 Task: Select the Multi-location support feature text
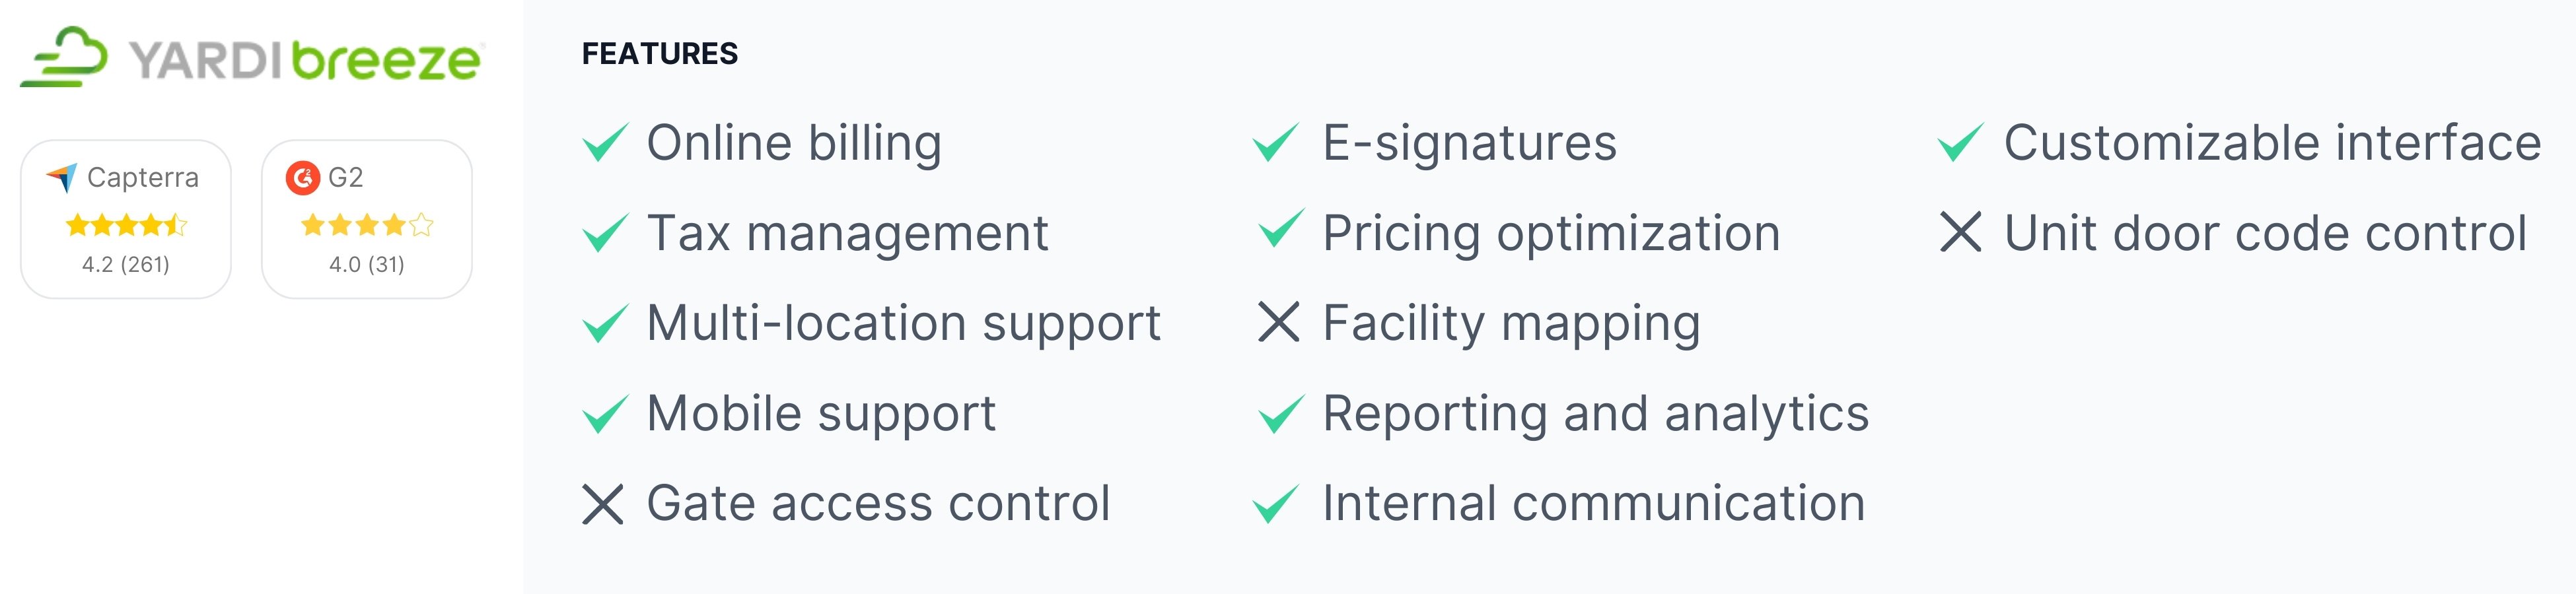pyautogui.click(x=904, y=324)
